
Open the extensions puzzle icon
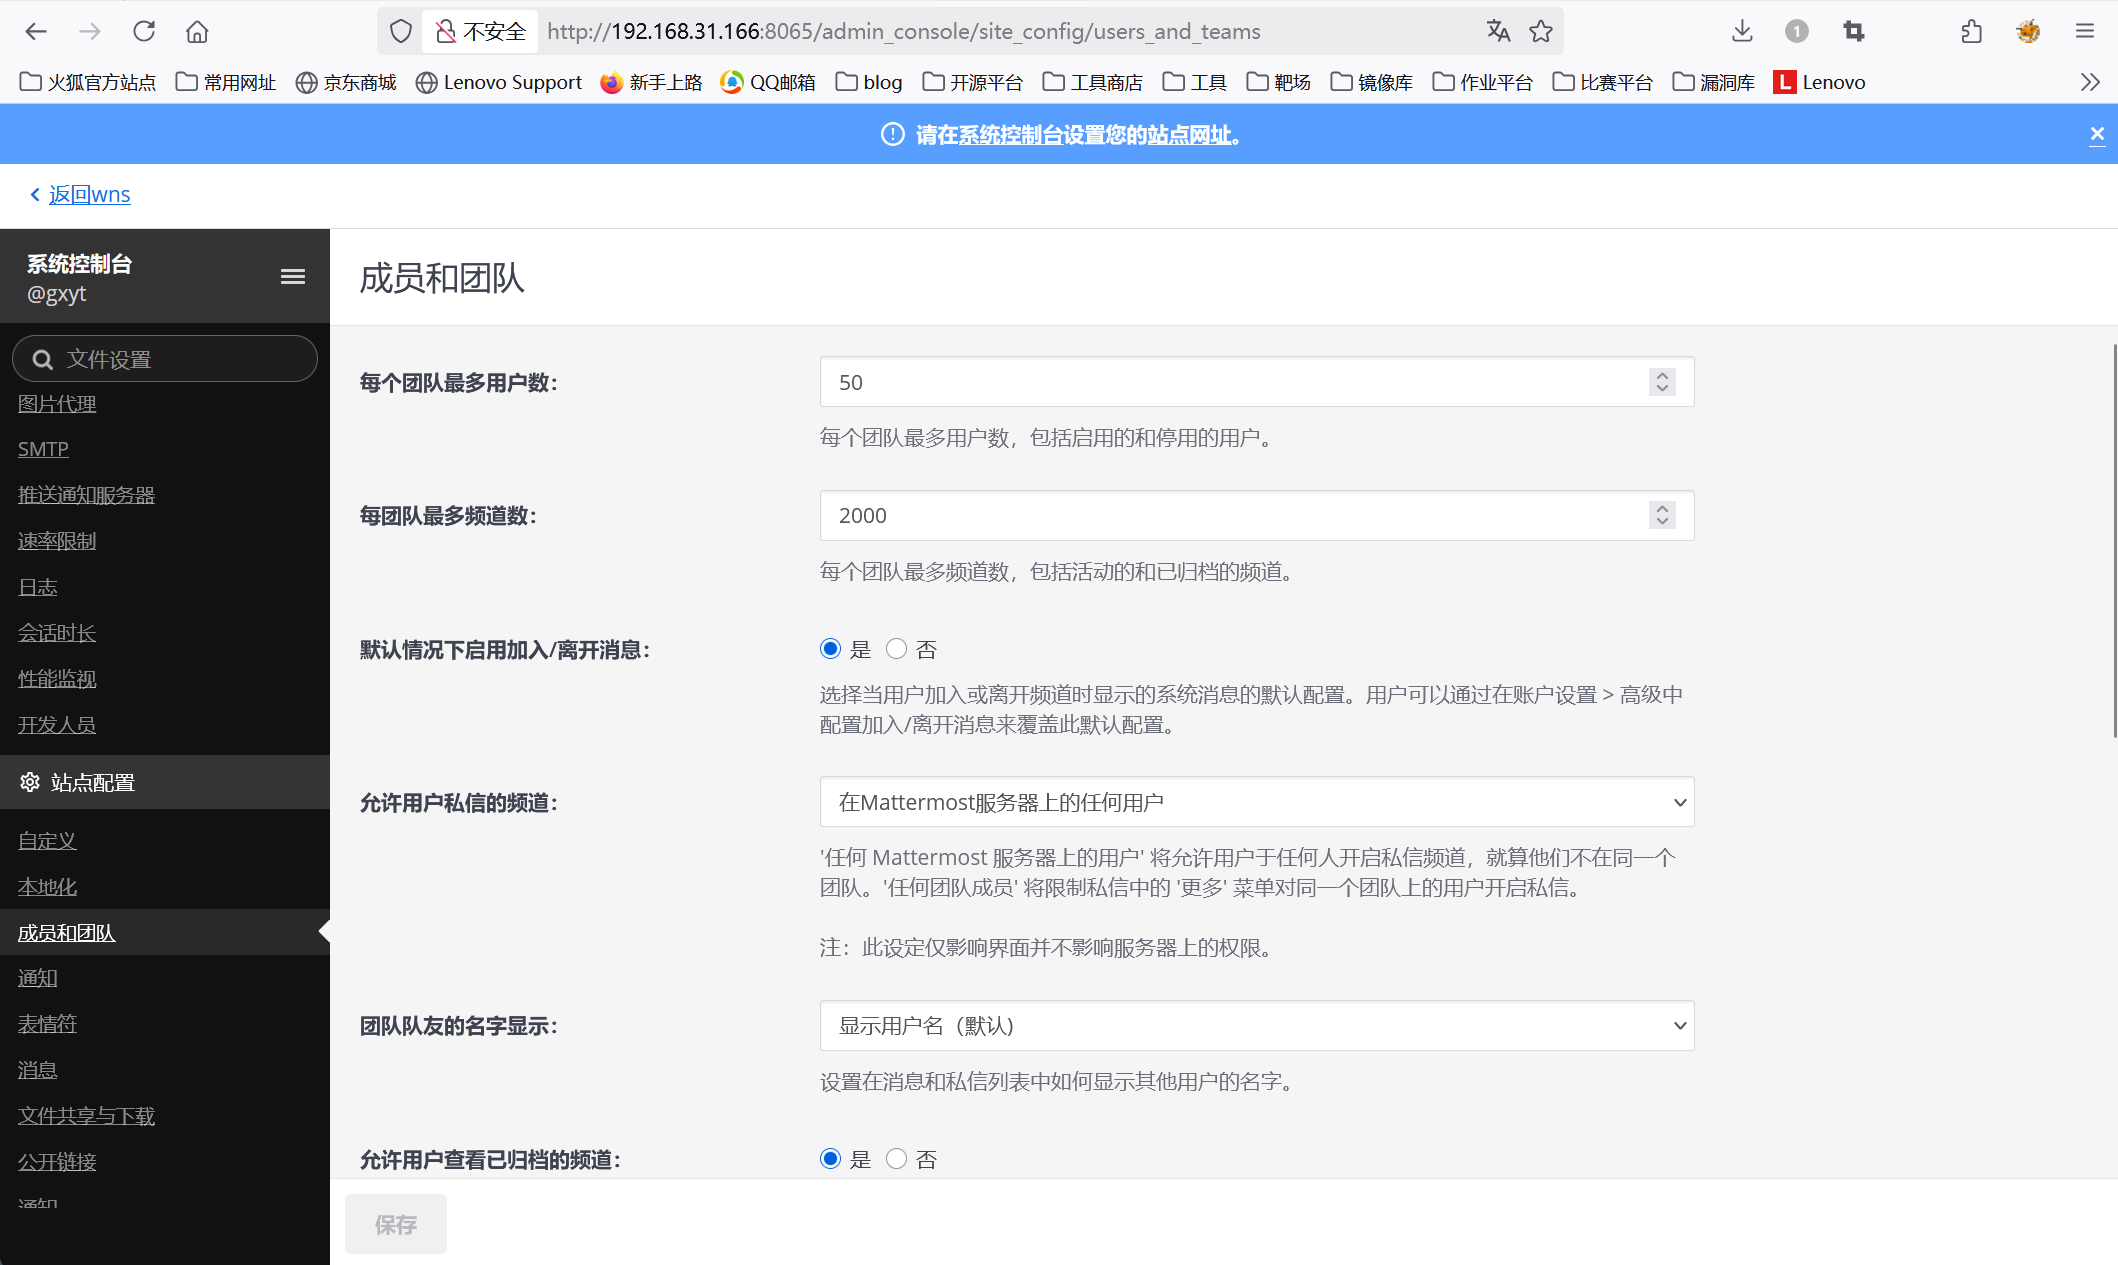[1971, 31]
